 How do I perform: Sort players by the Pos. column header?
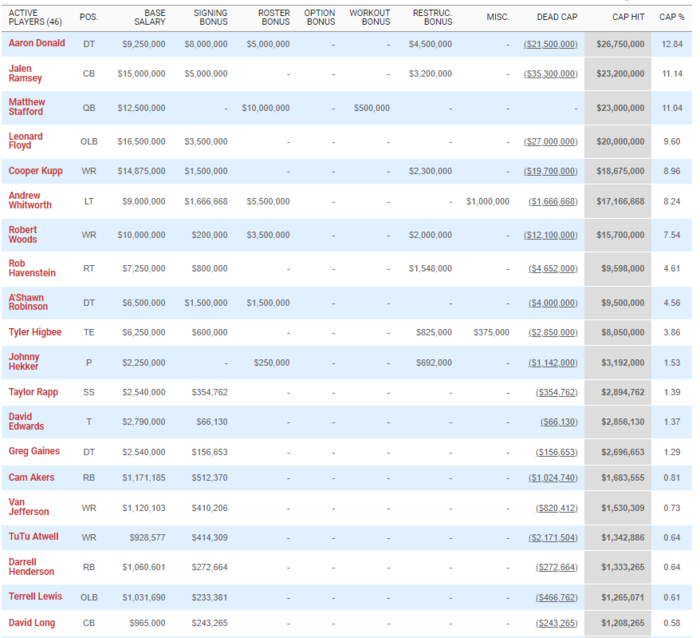click(x=89, y=17)
